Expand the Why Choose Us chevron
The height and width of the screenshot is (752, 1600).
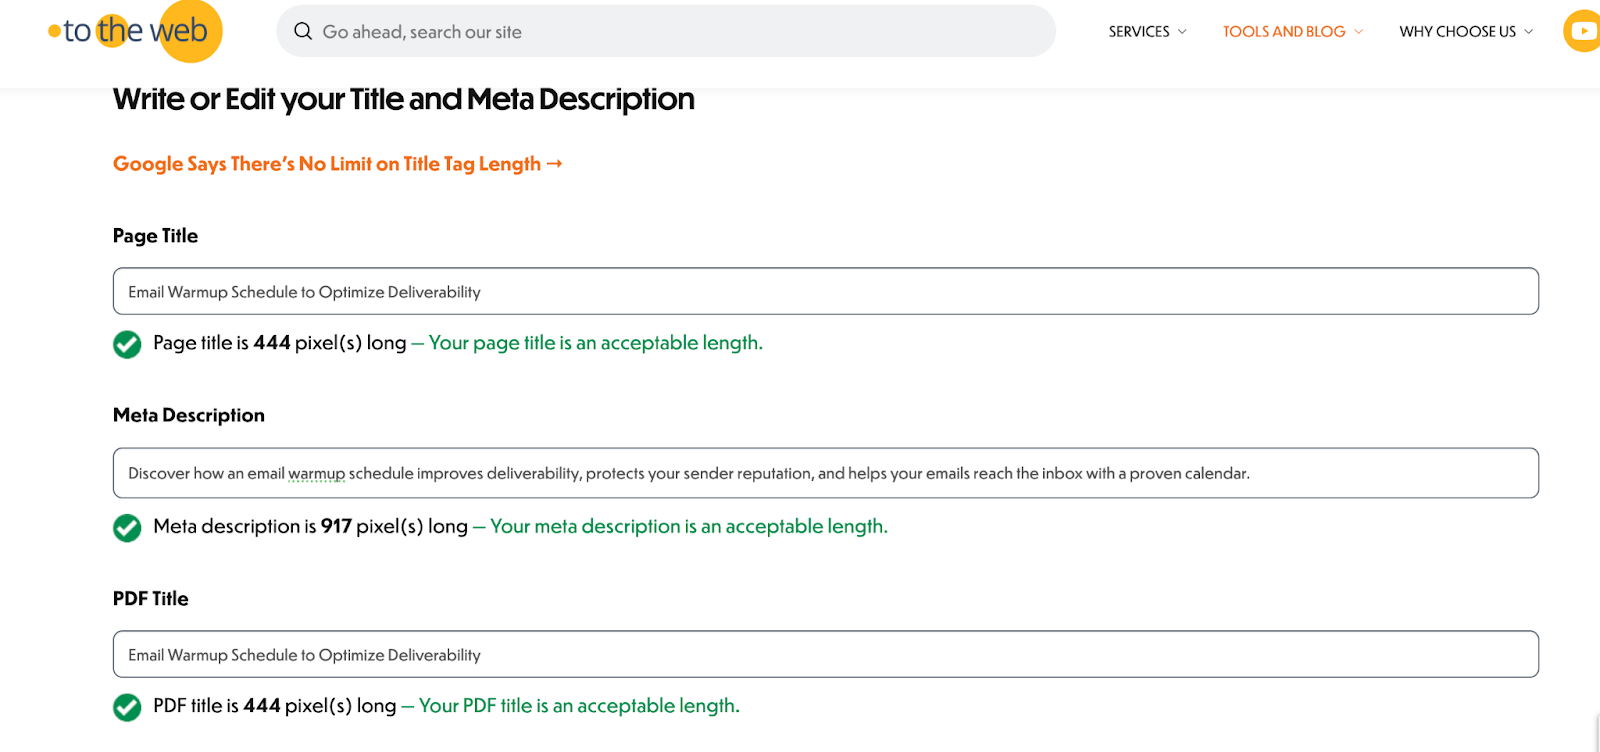1528,32
